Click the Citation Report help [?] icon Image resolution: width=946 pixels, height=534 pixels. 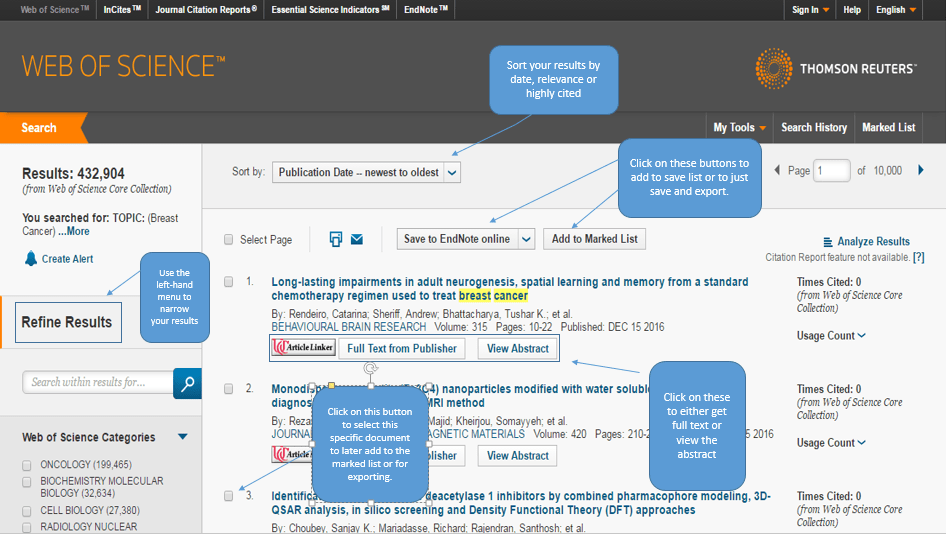click(918, 257)
